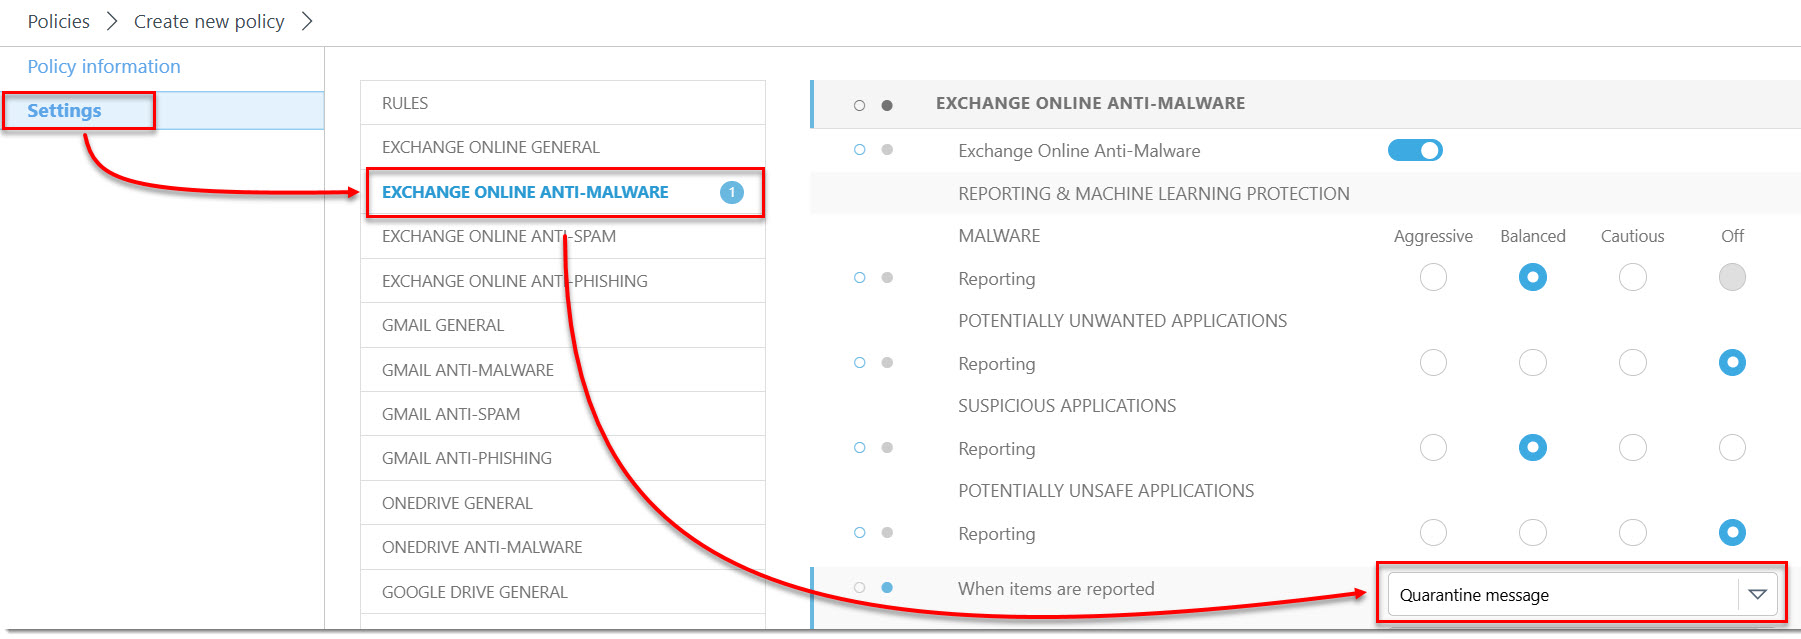Open the Policy information section

[x=104, y=66]
